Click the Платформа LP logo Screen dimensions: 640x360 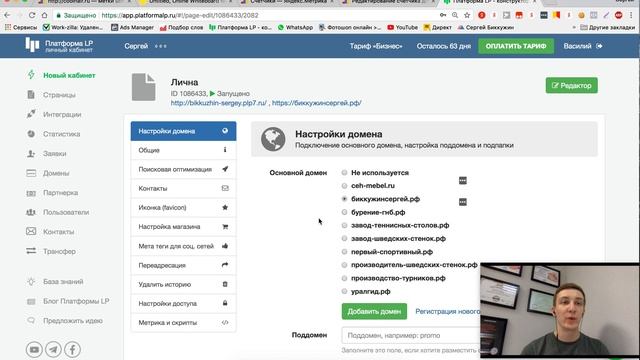click(x=59, y=45)
